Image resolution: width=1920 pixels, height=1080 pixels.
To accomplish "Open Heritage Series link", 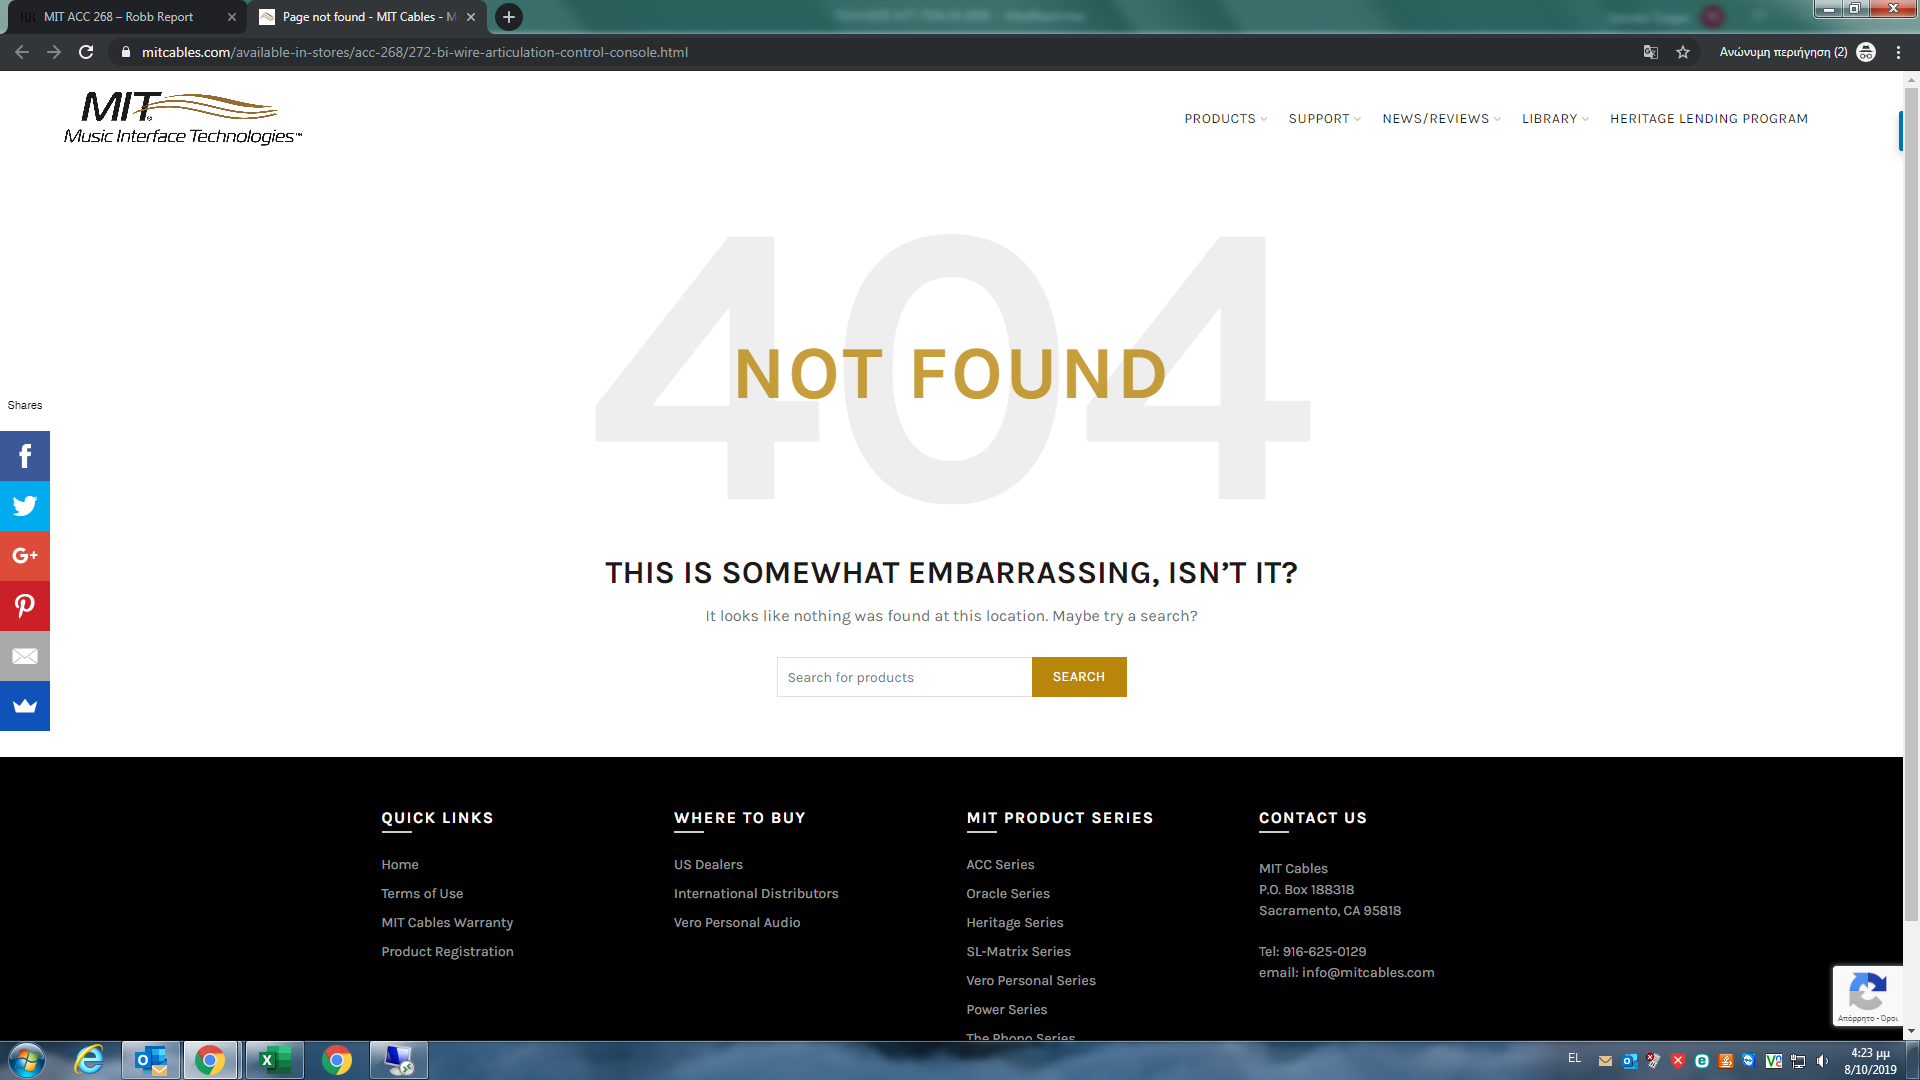I will pyautogui.click(x=1014, y=923).
